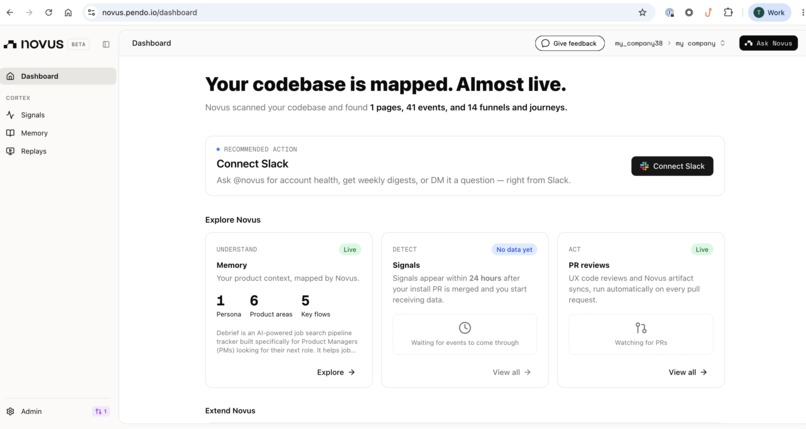Click the Admin pending changes badge
This screenshot has width=806, height=429.
(x=101, y=412)
